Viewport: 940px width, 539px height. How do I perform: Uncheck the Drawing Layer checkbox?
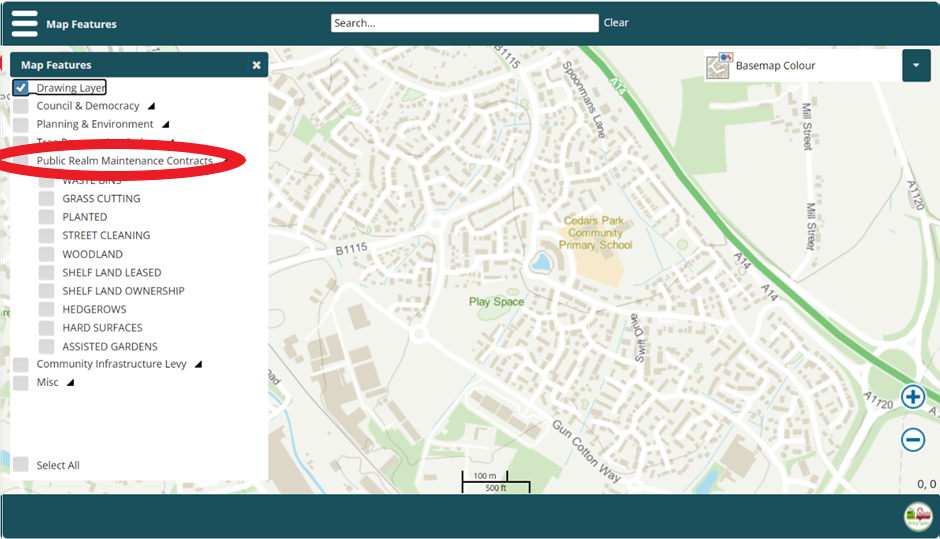coord(21,88)
